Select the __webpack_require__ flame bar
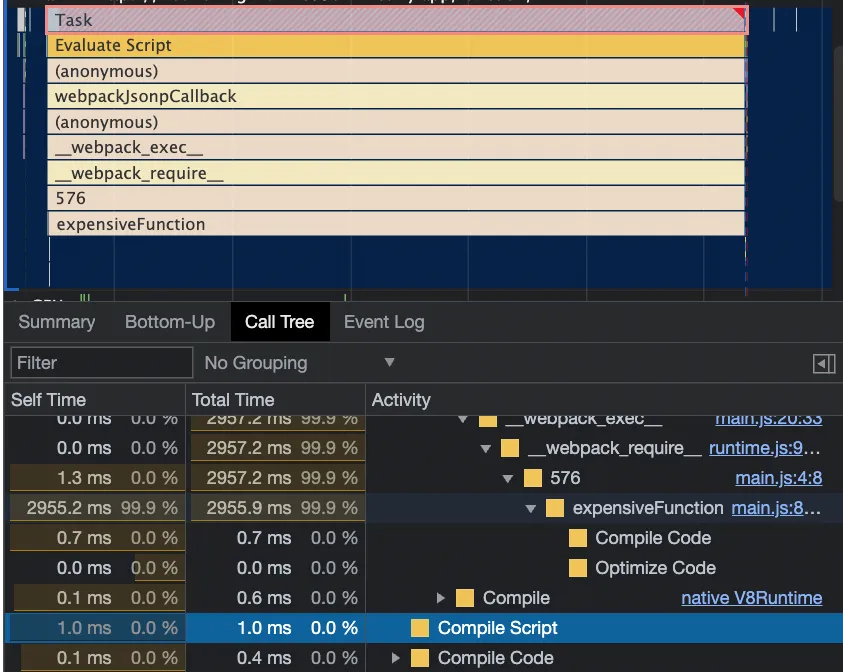 point(396,173)
